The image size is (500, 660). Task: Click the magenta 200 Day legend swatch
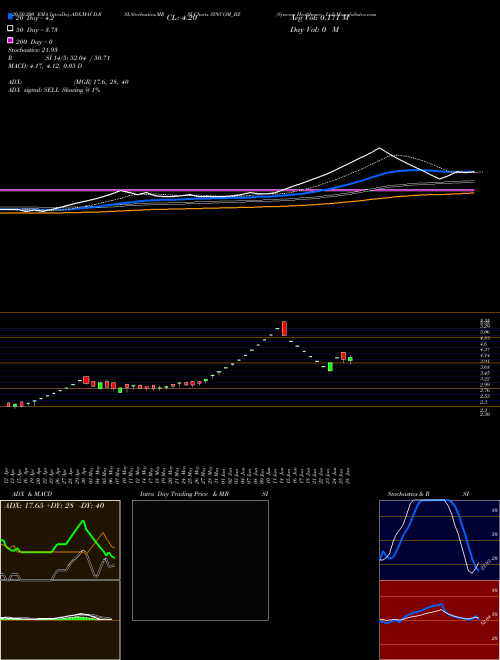tap(10, 40)
